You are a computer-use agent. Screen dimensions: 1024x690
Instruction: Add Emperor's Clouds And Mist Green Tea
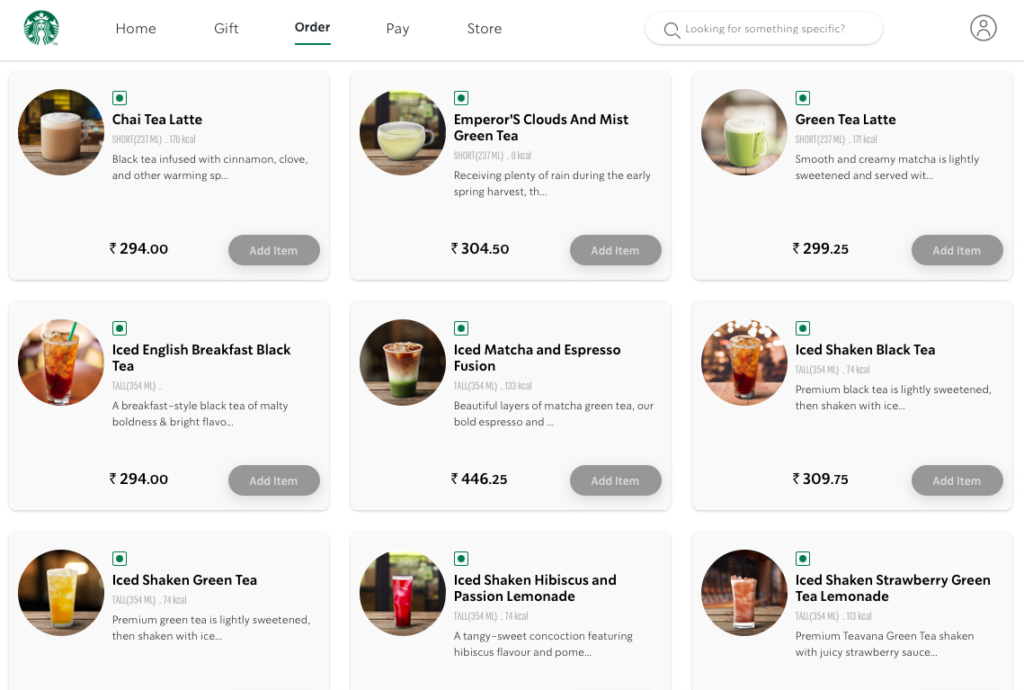click(615, 250)
